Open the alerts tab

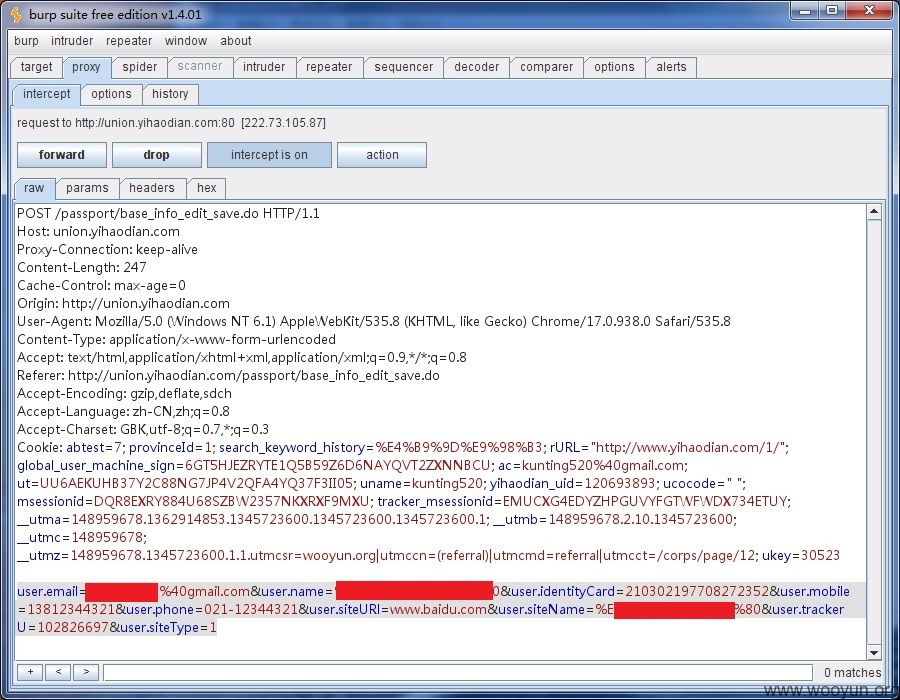pos(671,67)
